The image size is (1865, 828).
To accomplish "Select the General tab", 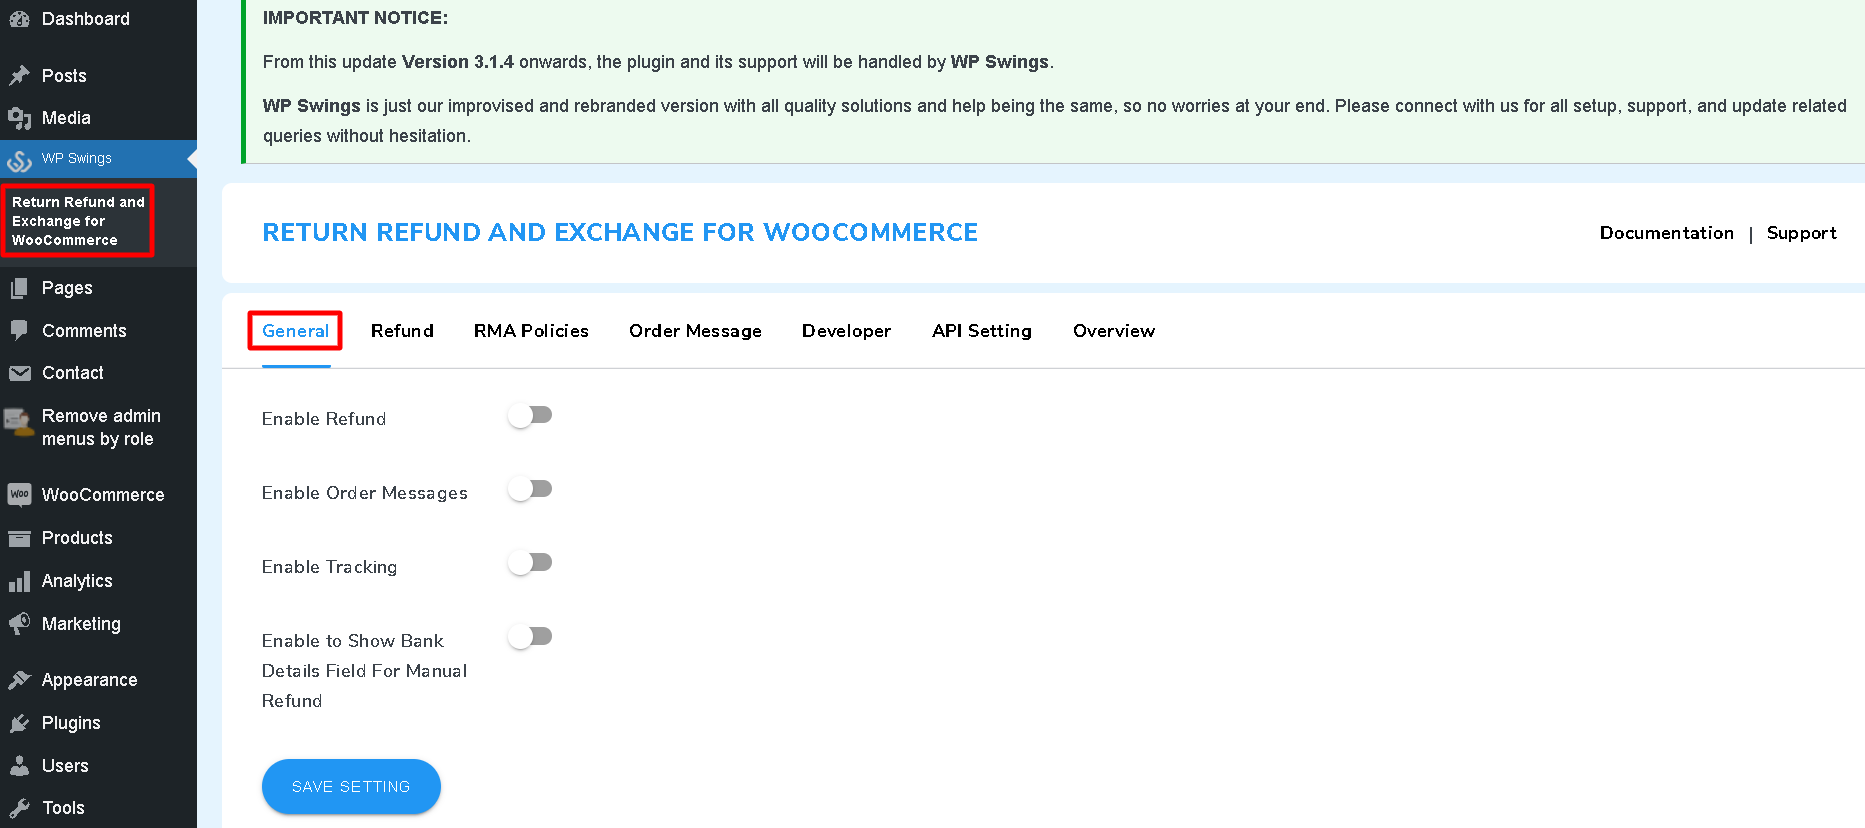I will click(295, 331).
